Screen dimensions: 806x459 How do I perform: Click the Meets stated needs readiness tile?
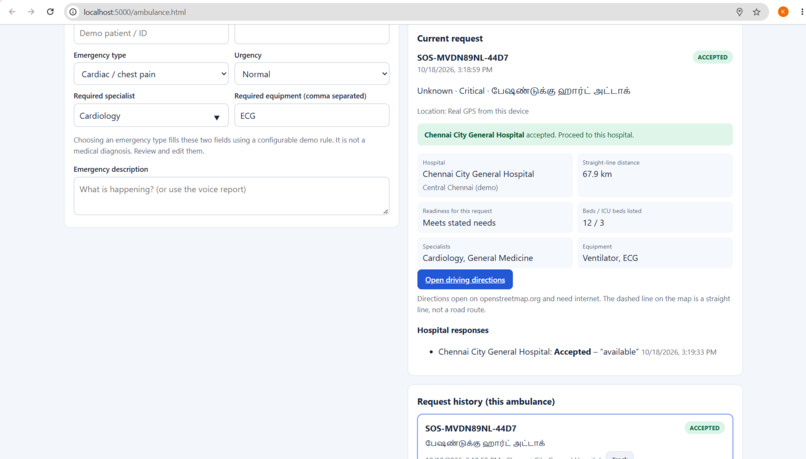click(x=495, y=217)
